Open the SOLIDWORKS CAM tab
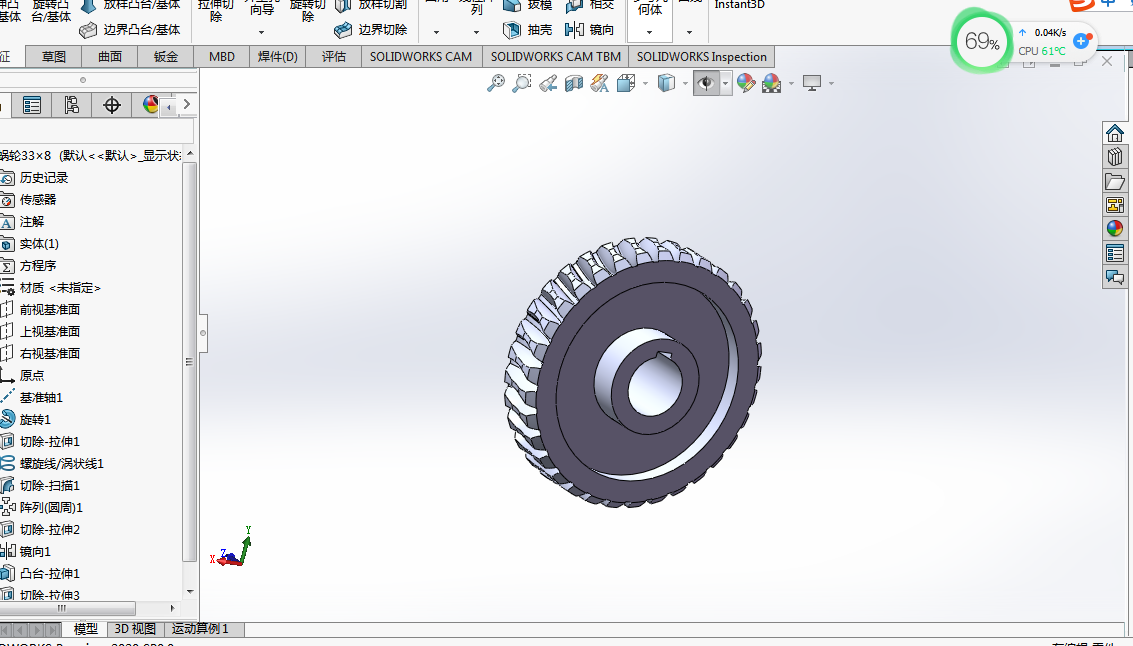This screenshot has width=1133, height=646. click(x=420, y=57)
